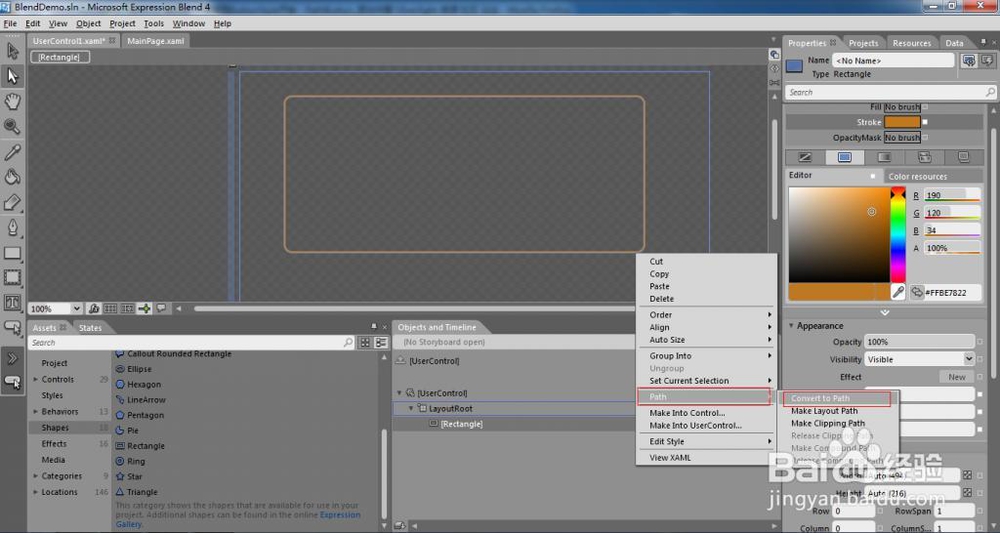
Task: Click the Stroke brush color swatch
Action: pos(902,122)
